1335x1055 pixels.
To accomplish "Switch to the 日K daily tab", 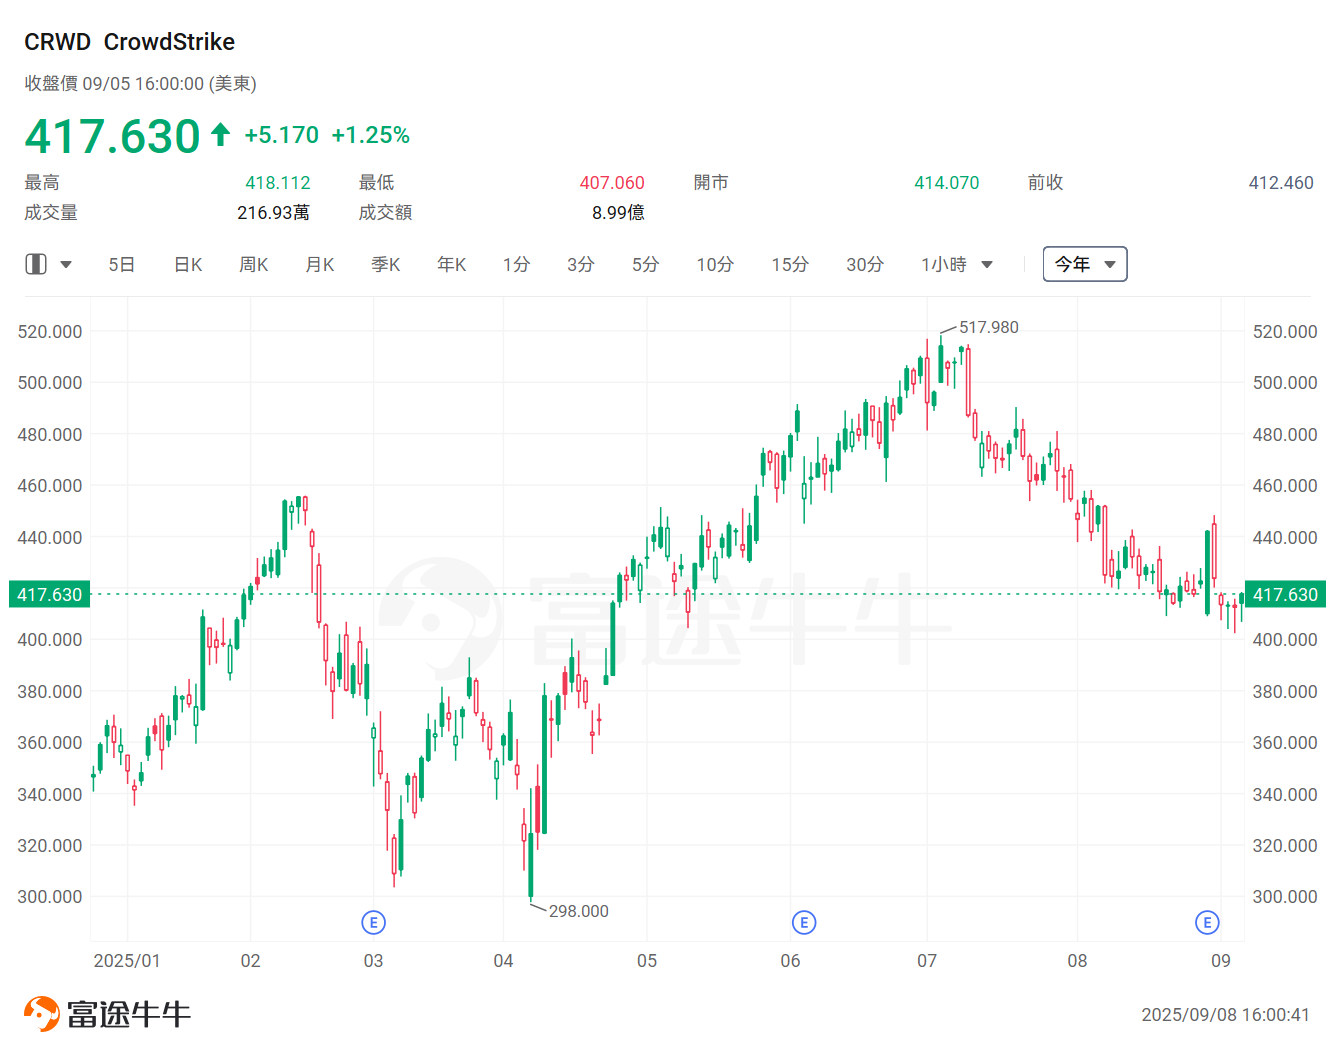I will [x=187, y=263].
